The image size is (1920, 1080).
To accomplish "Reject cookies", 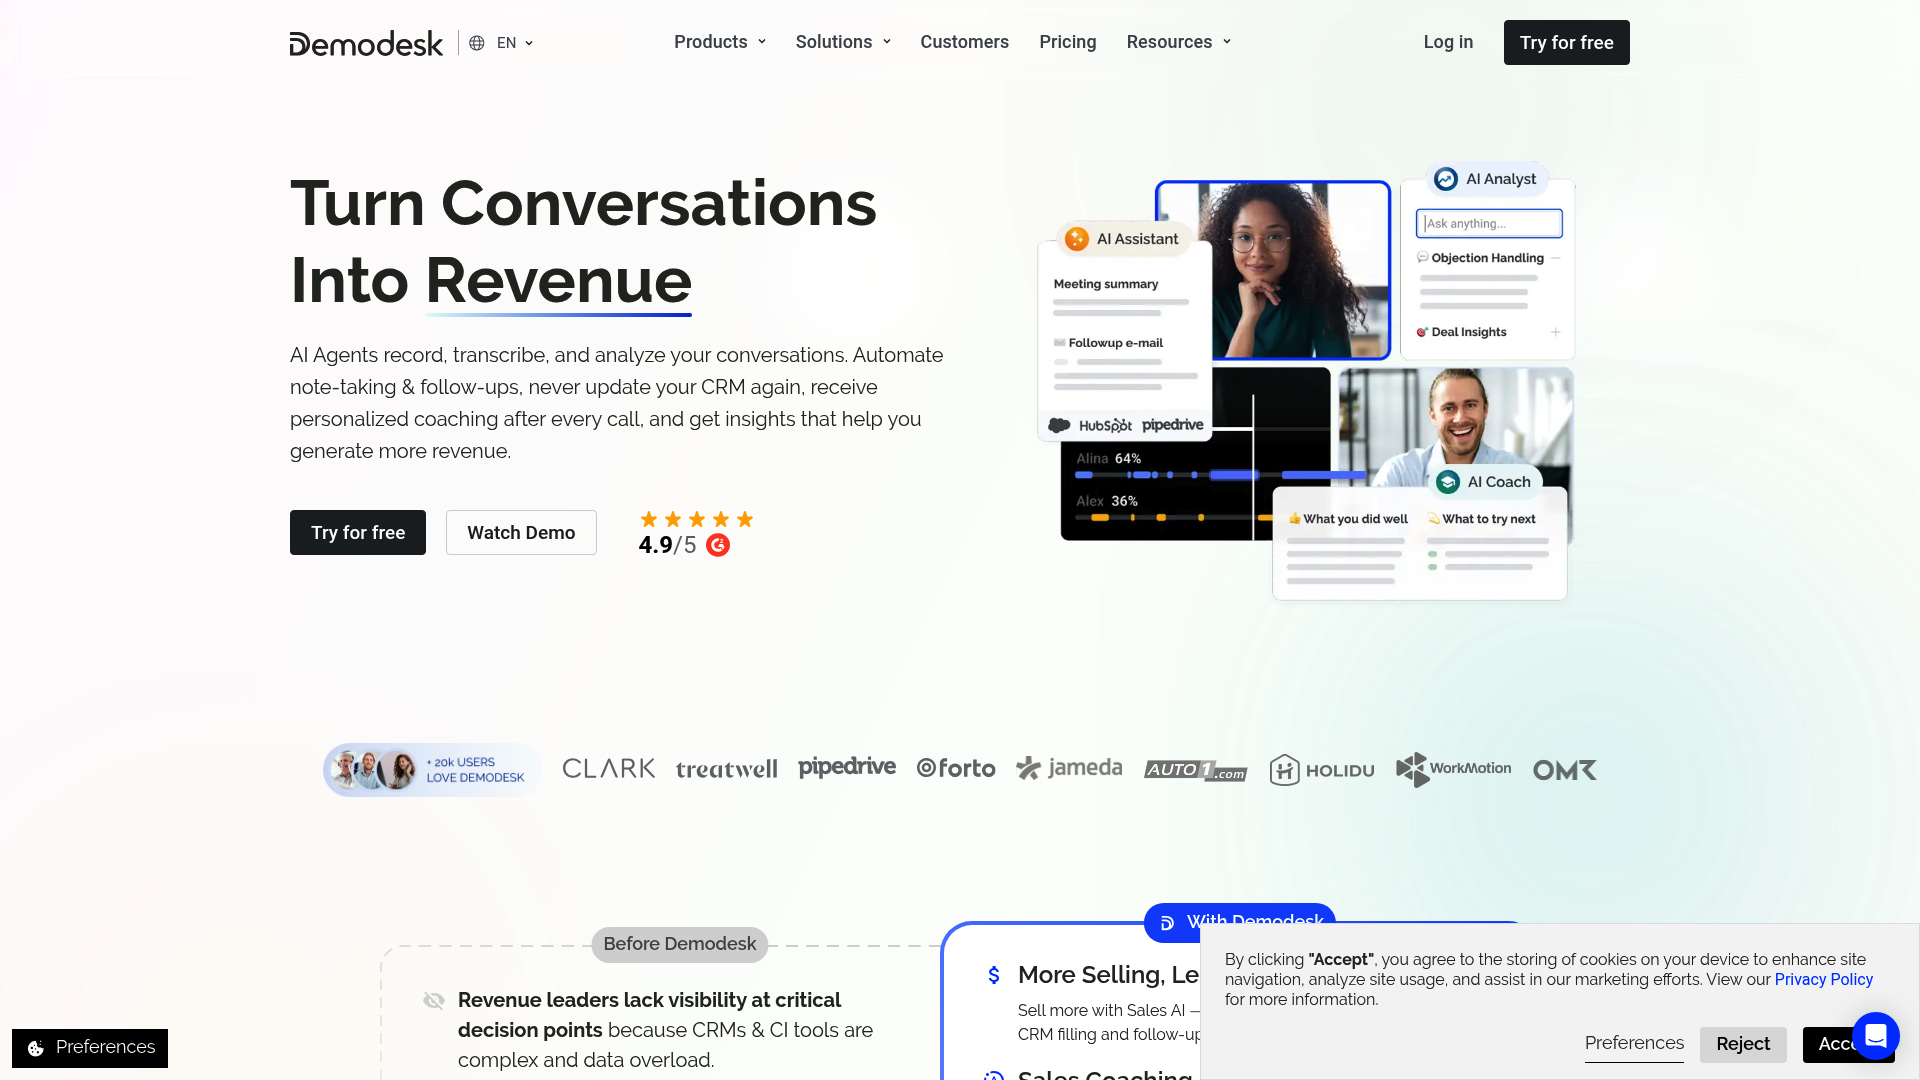I will point(1743,1044).
